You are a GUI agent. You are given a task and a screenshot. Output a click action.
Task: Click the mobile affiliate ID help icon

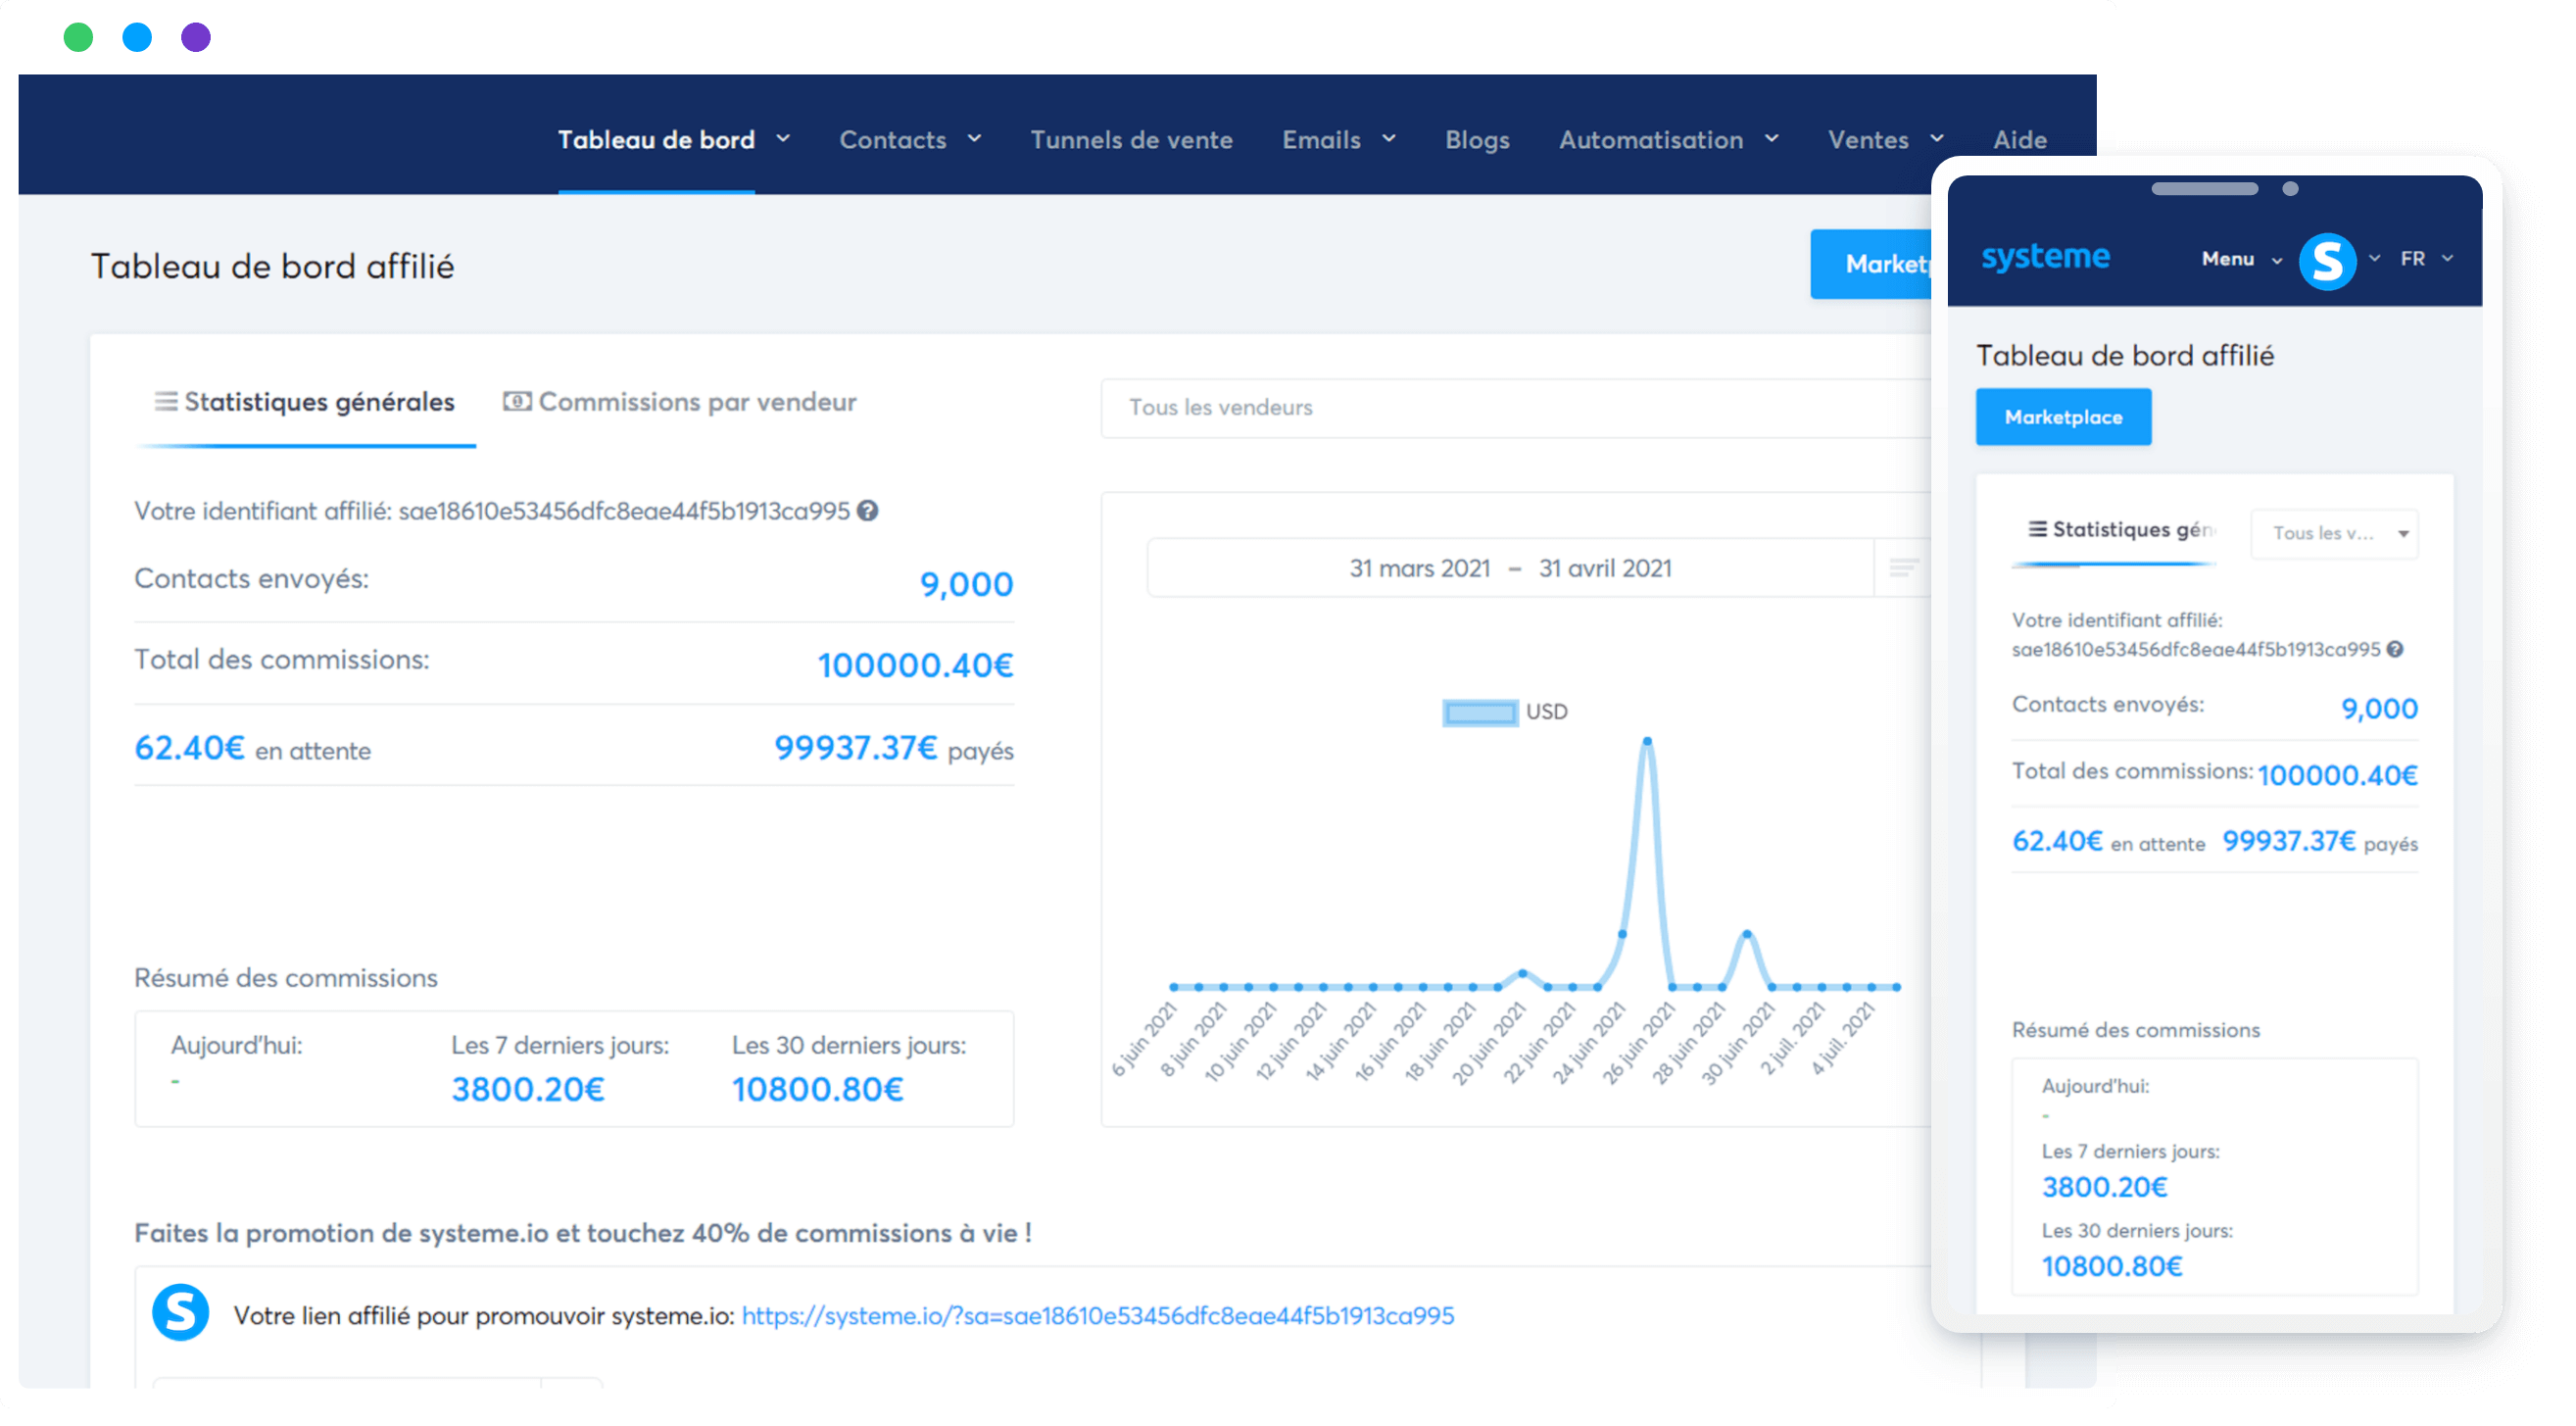[2395, 649]
